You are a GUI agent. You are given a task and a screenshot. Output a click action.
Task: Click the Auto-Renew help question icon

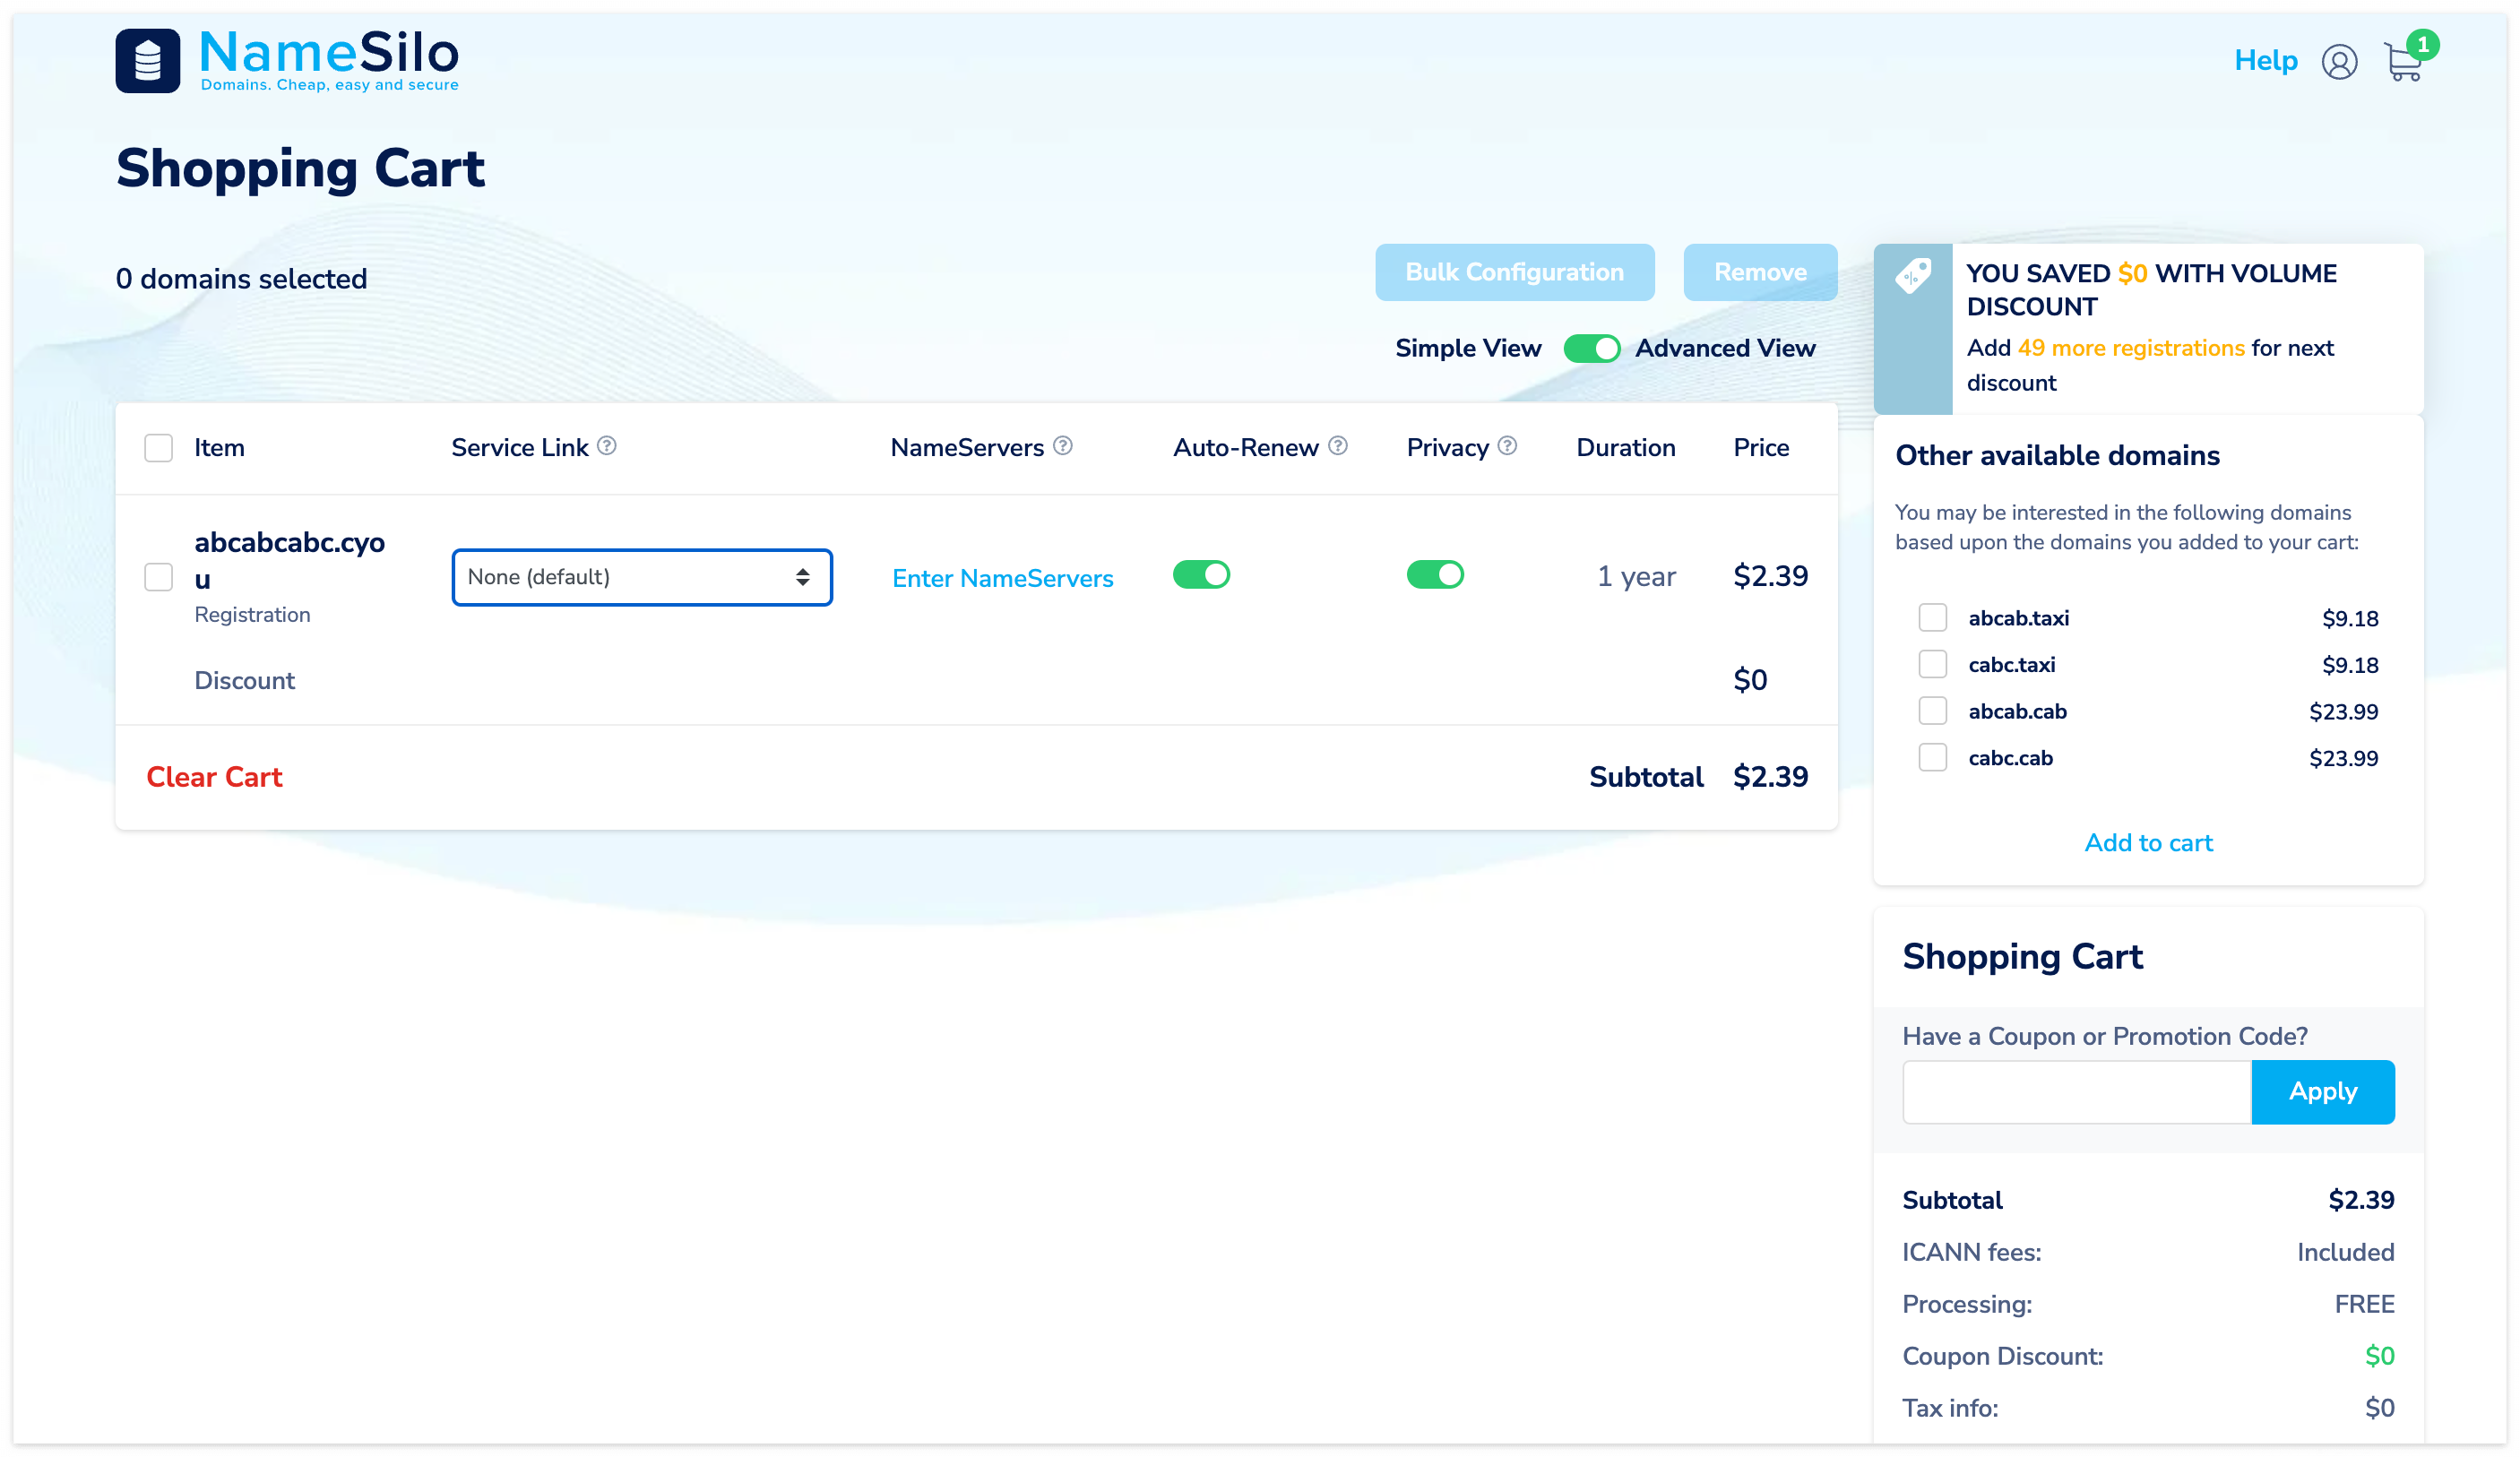pos(1338,446)
